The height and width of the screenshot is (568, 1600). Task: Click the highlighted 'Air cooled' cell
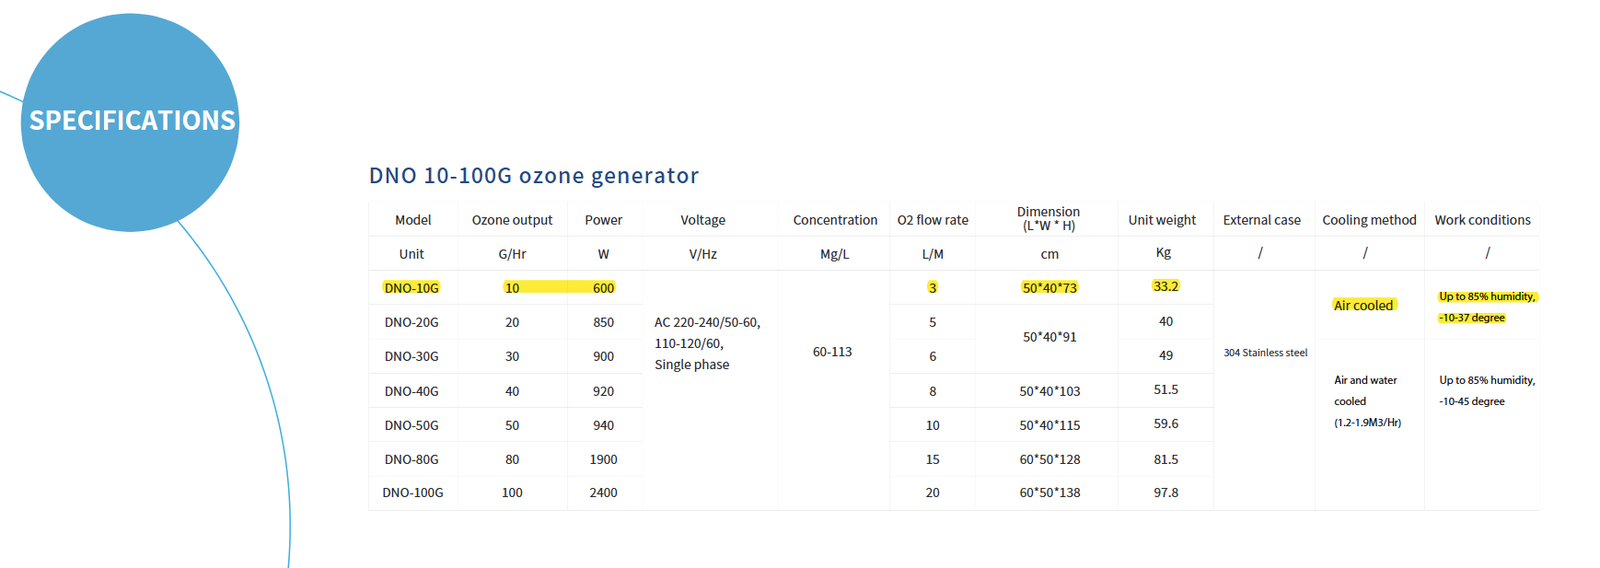click(1363, 305)
